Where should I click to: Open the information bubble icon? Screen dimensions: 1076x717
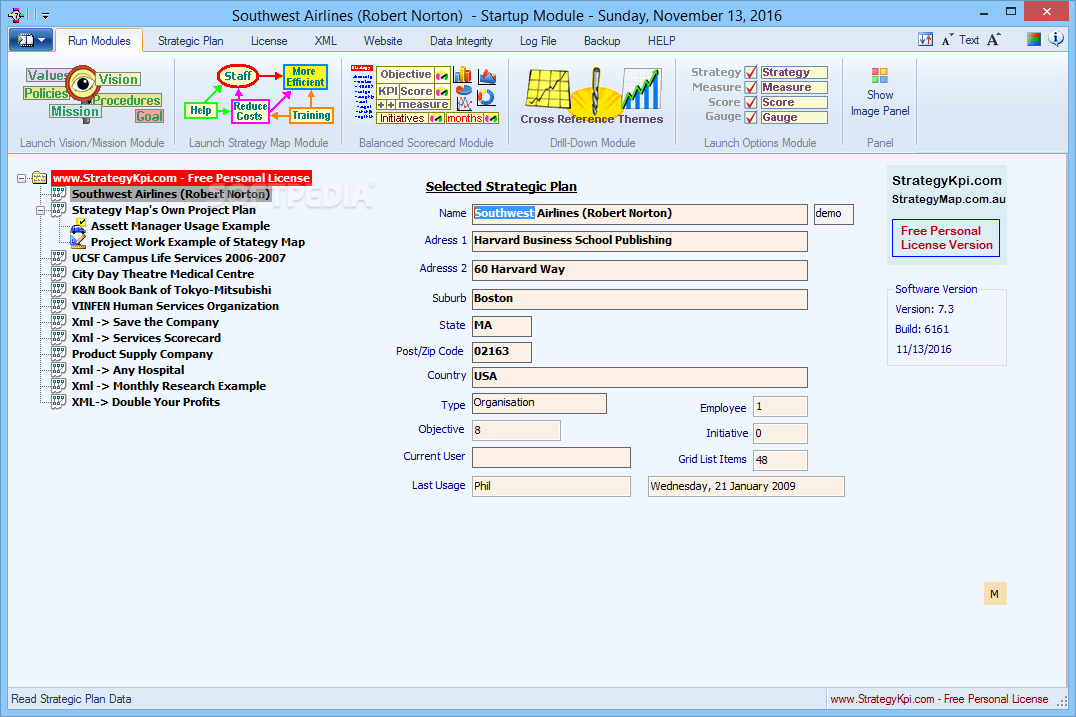[x=1056, y=39]
